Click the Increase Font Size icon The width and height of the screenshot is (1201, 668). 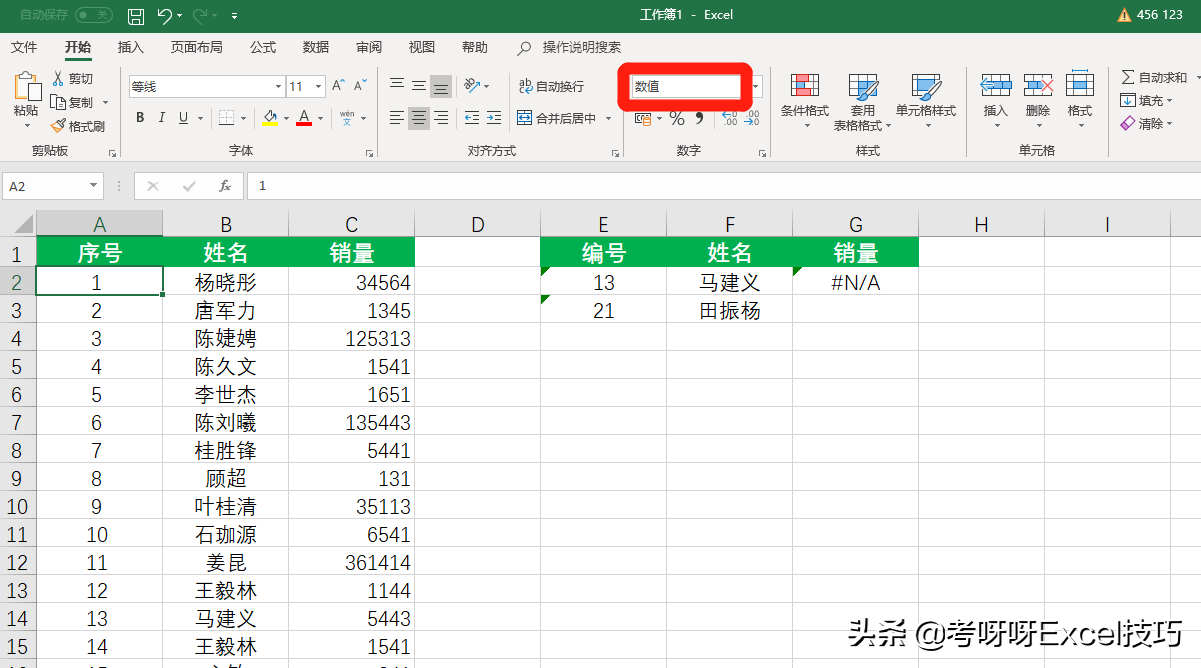[x=338, y=86]
